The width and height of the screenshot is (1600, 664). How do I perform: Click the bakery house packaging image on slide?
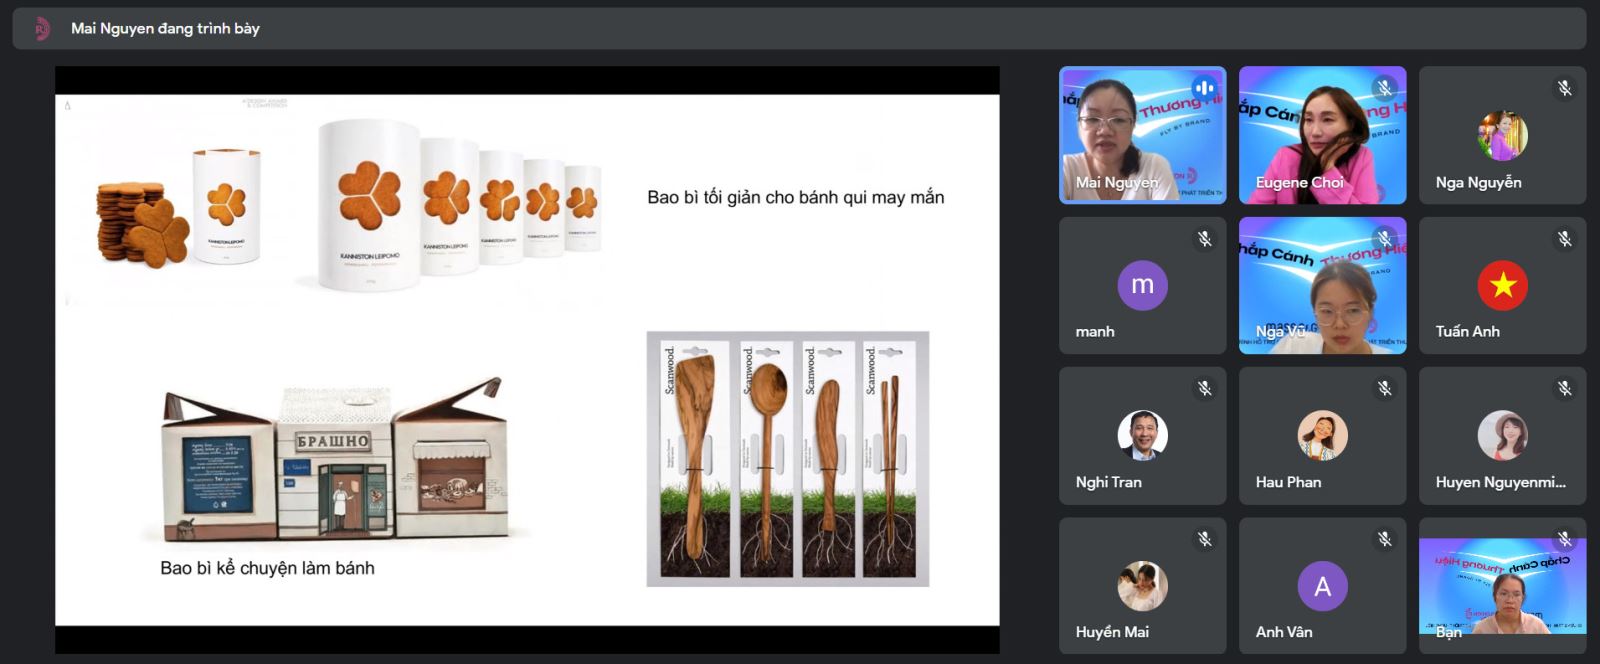[x=335, y=460]
